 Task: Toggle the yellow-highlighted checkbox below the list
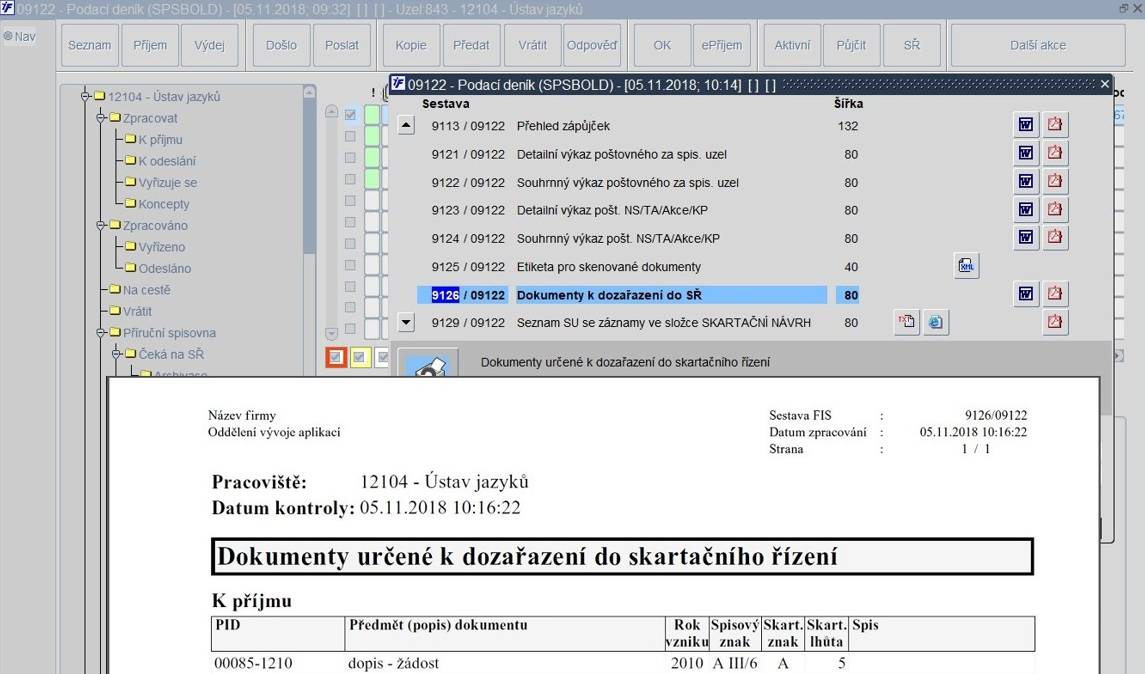point(359,357)
